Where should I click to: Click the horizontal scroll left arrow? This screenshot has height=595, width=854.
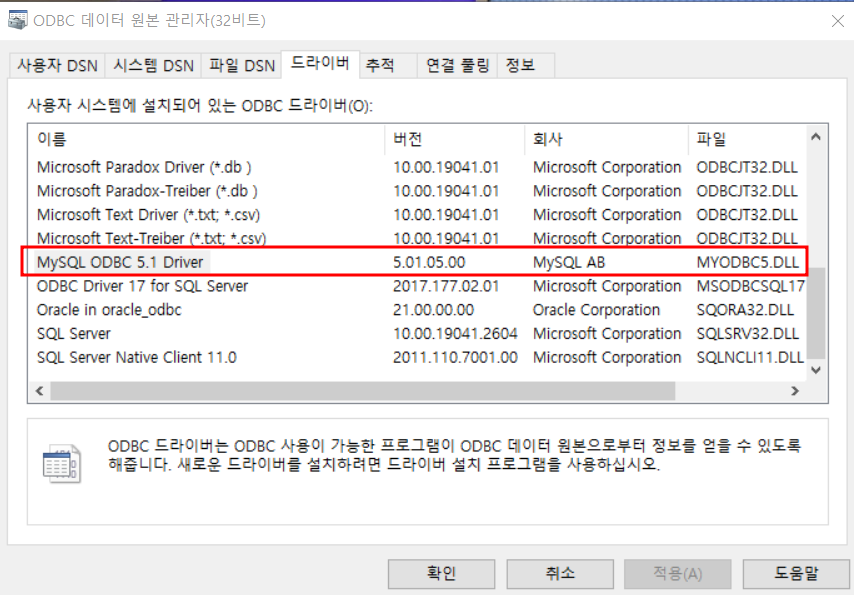pyautogui.click(x=39, y=391)
